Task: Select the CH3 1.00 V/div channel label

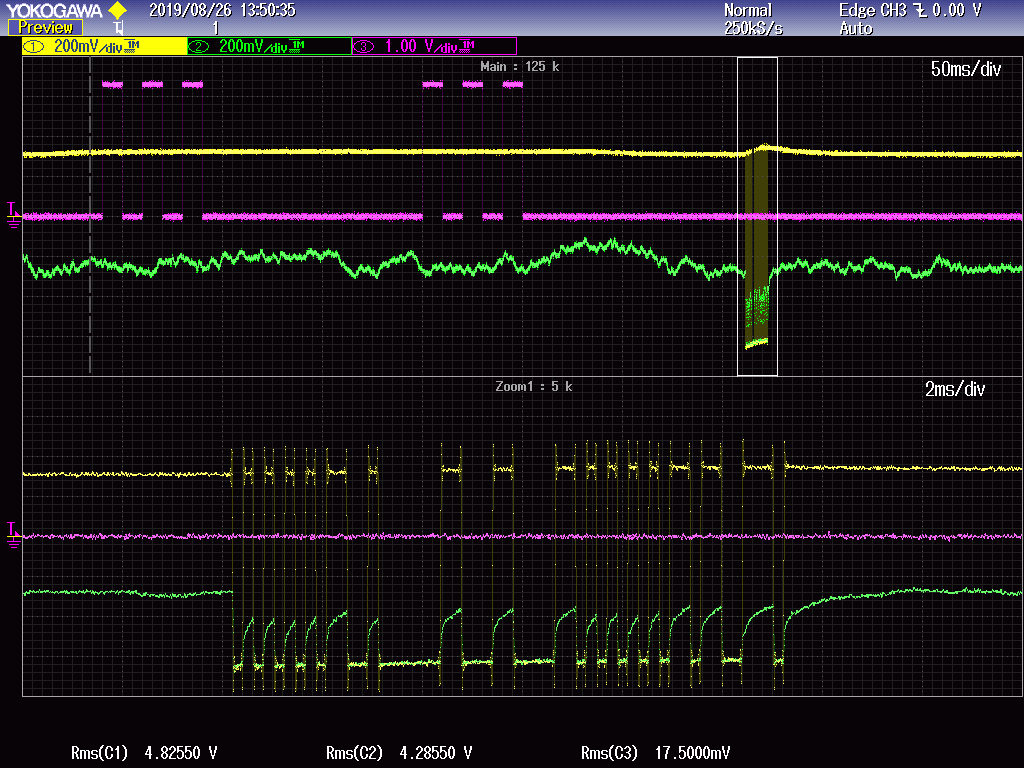Action: 435,46
